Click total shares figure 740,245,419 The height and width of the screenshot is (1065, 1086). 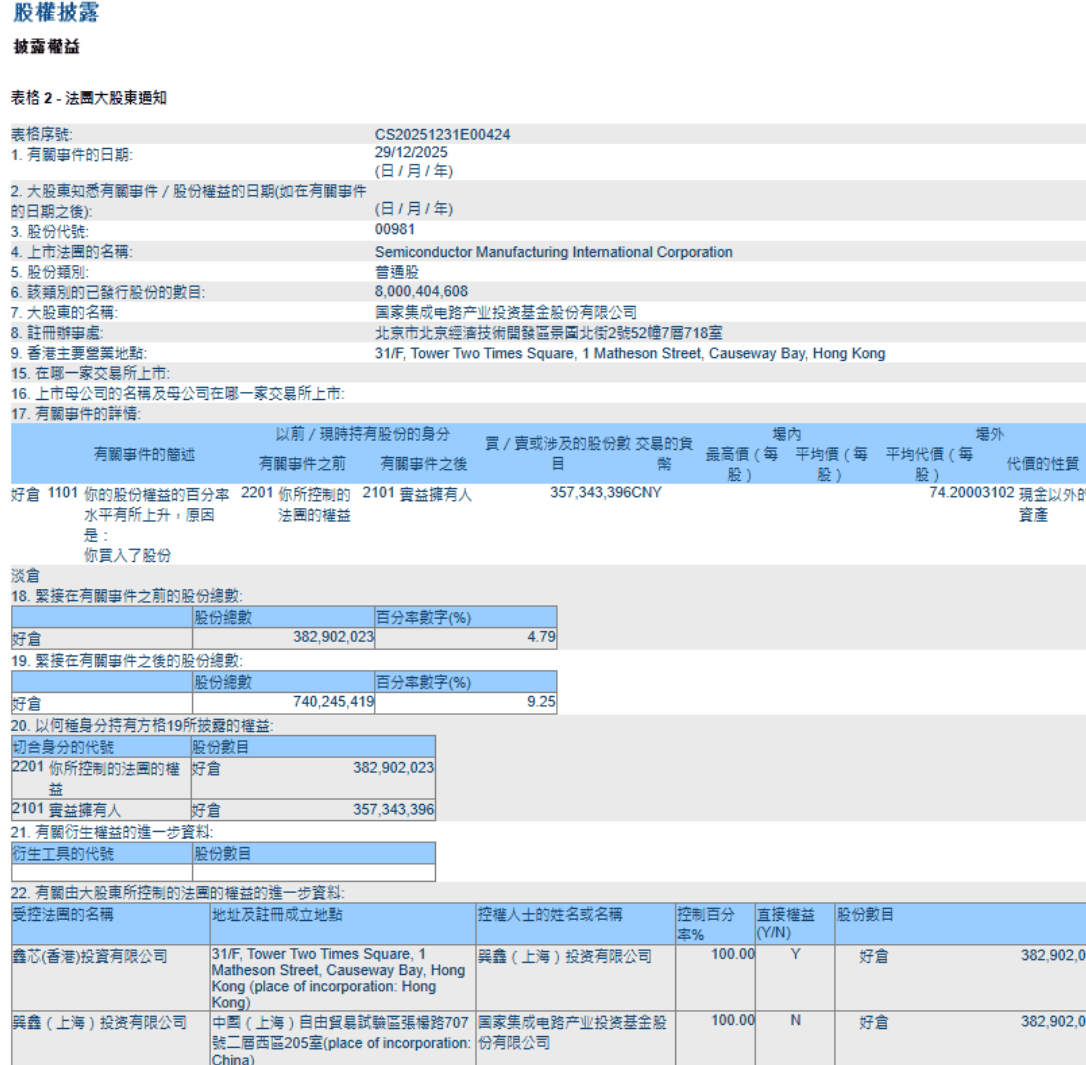334,702
